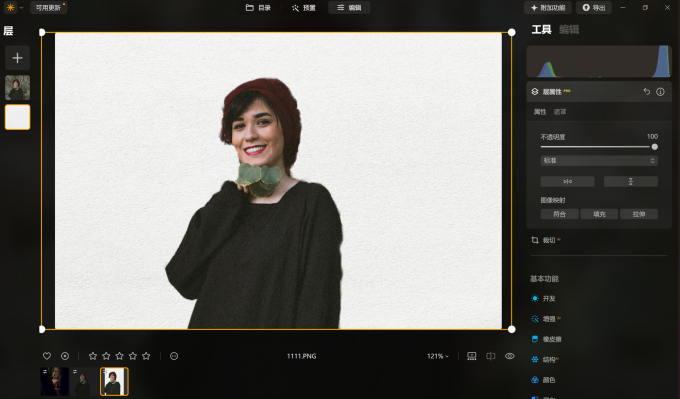Toggle the circle flag icon beside heart

[x=65, y=356]
